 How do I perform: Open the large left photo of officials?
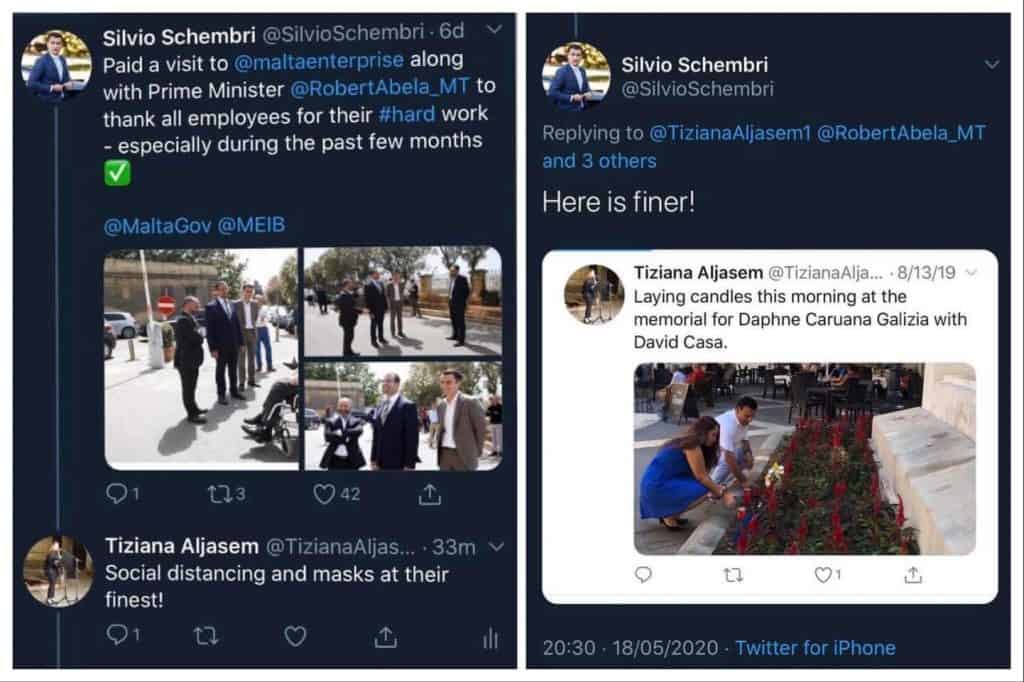(200, 359)
